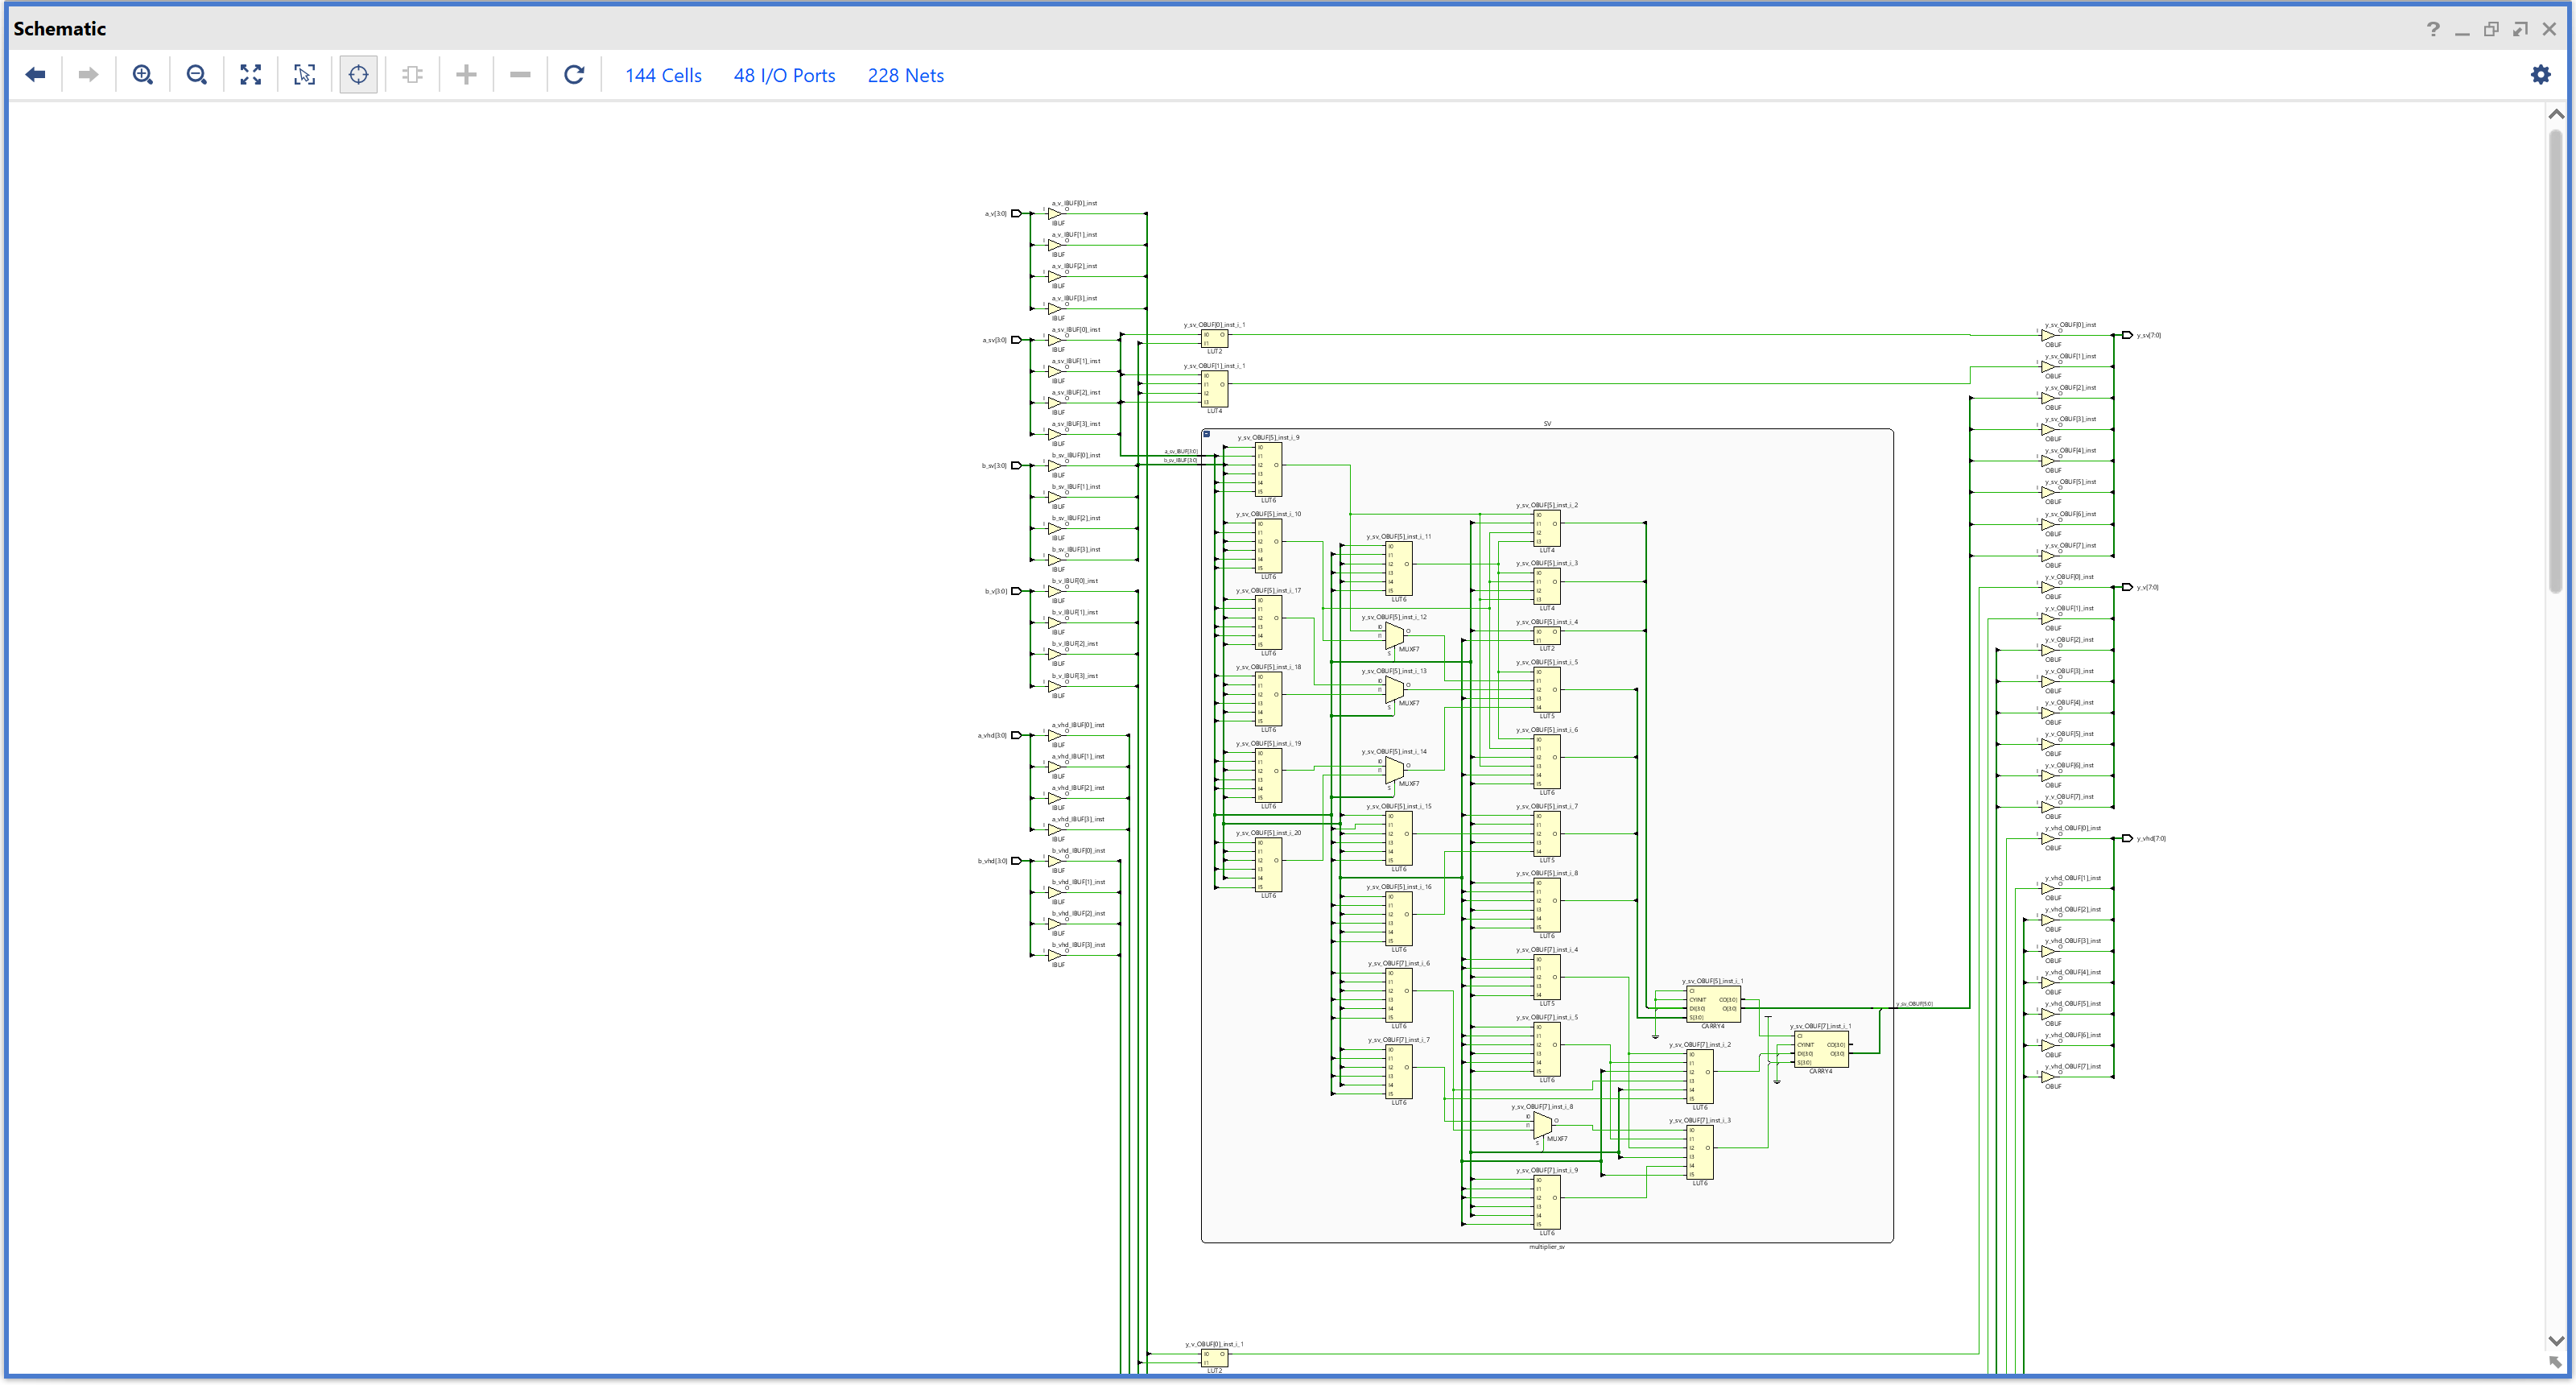Select the y_sv_OBUF[7]_inst_i_1 CARRY4 cell

1820,1050
